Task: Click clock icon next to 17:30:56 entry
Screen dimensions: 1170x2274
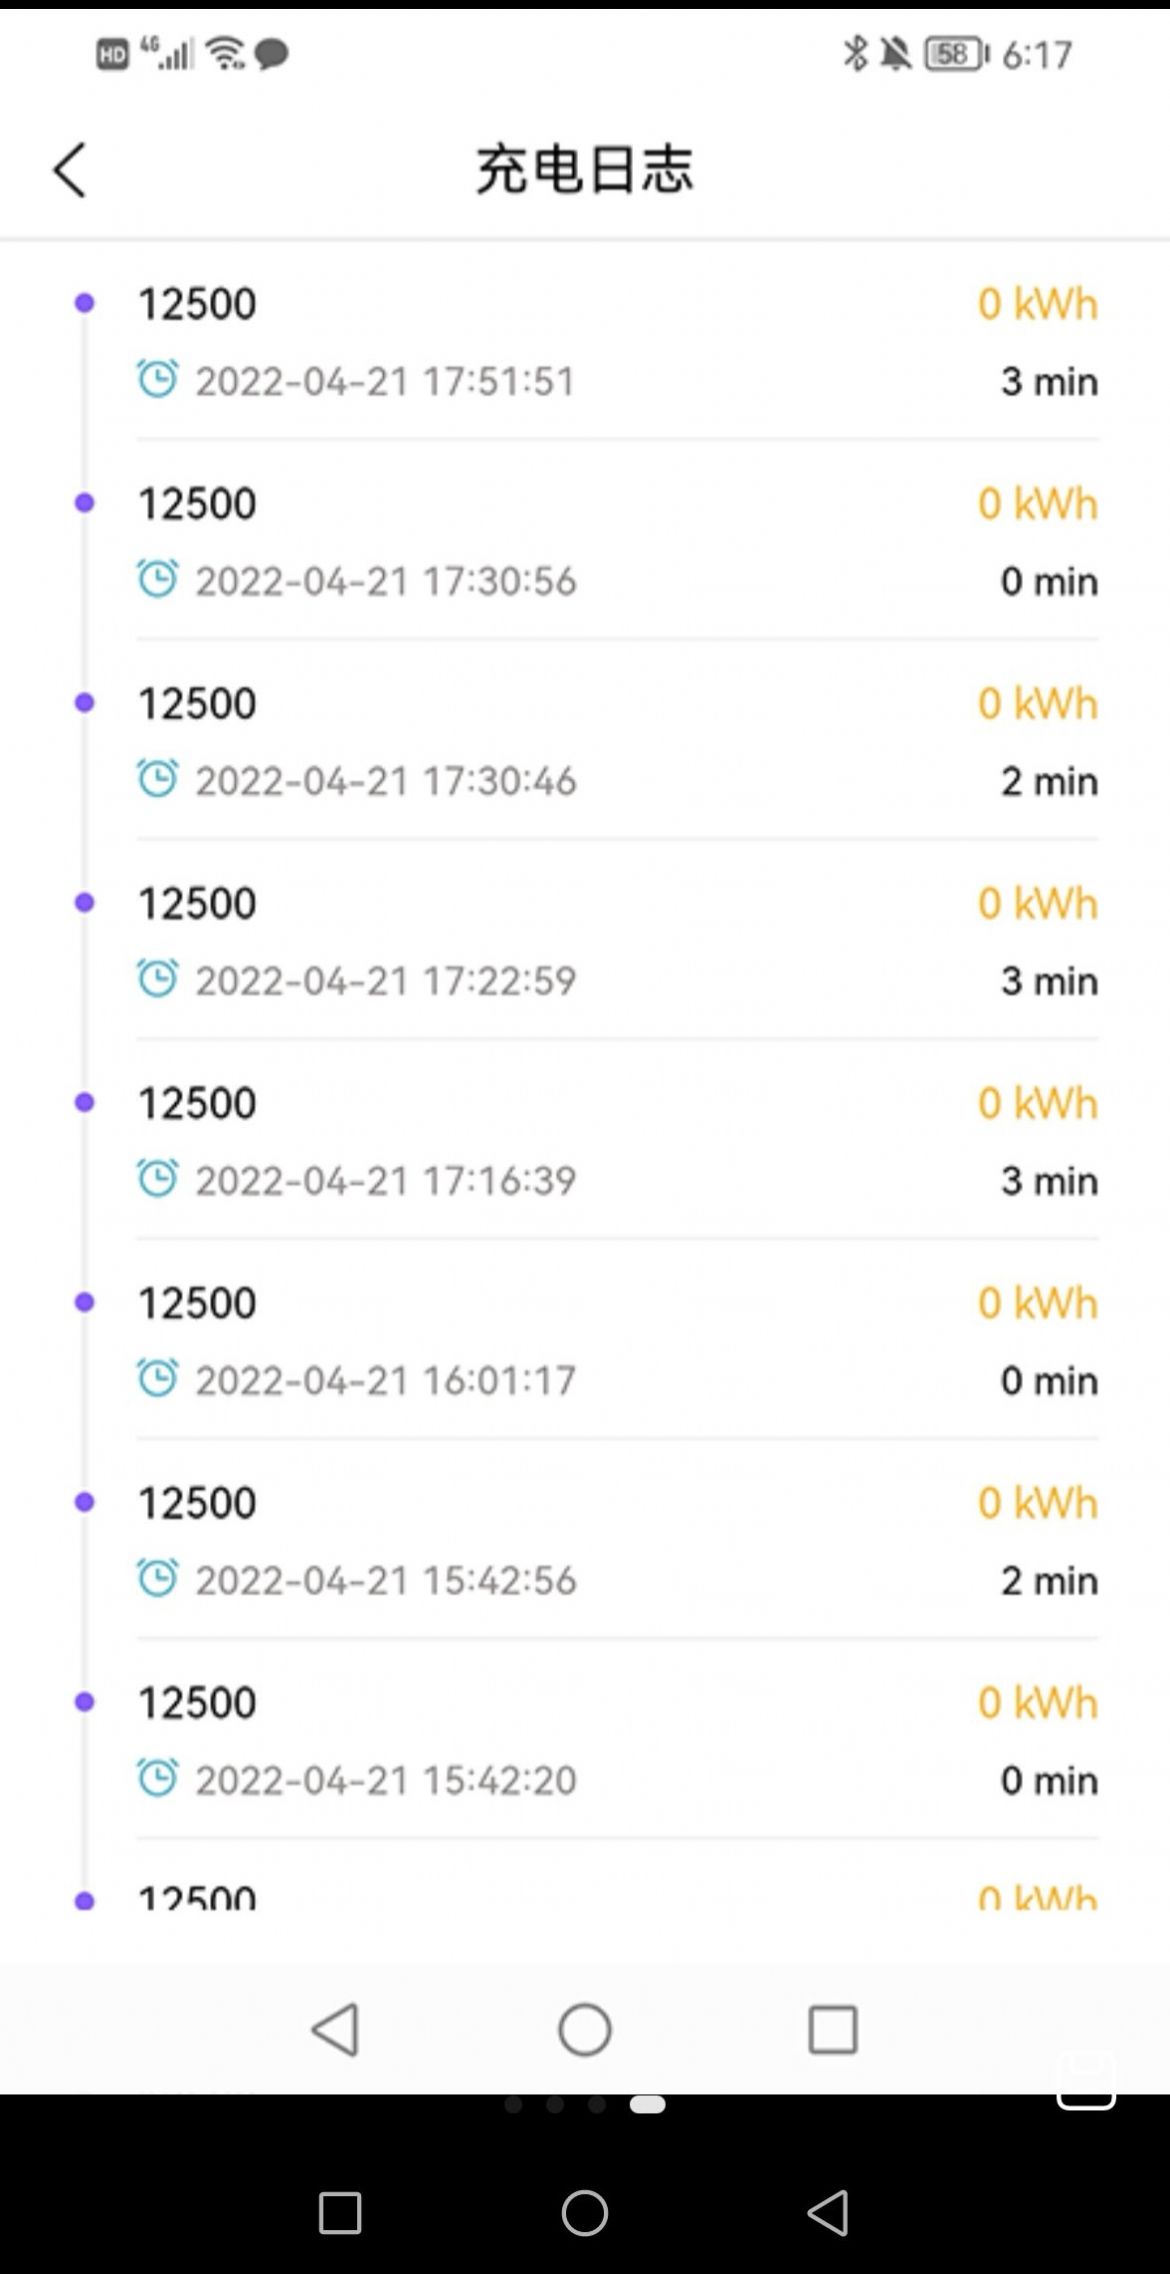Action: (x=158, y=579)
